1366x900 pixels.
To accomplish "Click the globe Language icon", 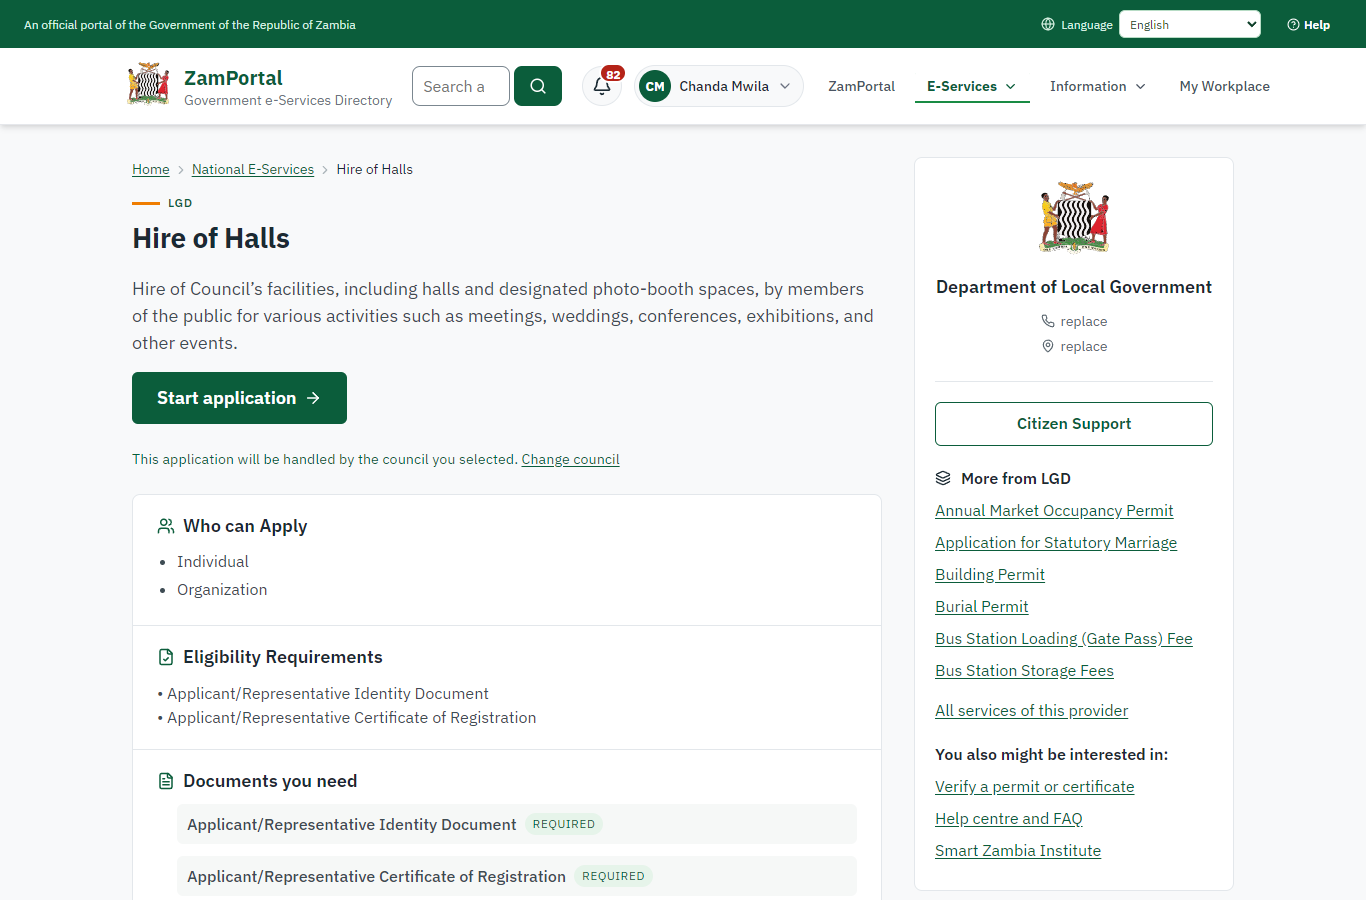I will click(1048, 24).
